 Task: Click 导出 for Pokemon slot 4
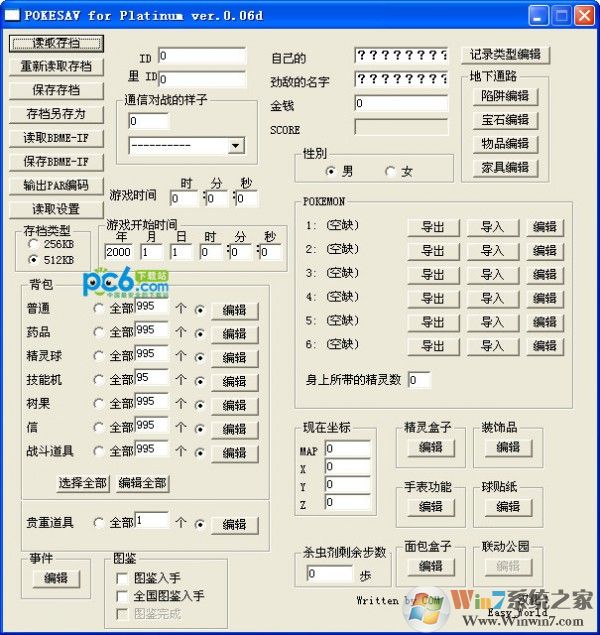433,298
